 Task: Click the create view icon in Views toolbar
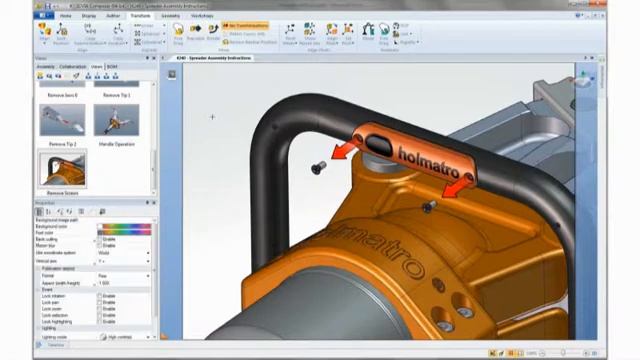40,76
